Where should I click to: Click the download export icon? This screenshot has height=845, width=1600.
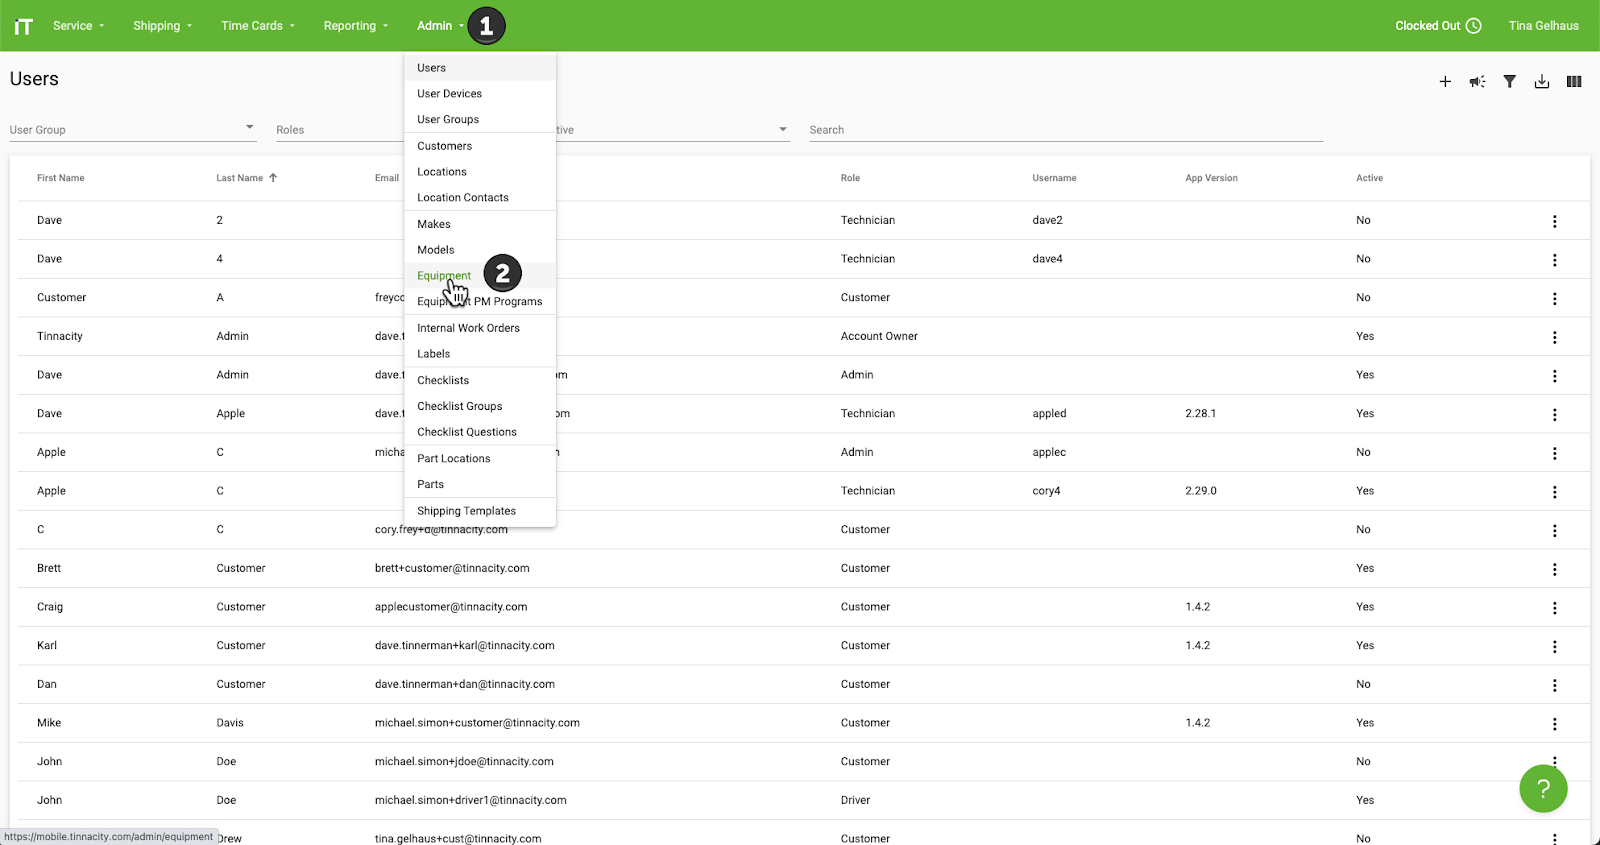pyautogui.click(x=1542, y=82)
